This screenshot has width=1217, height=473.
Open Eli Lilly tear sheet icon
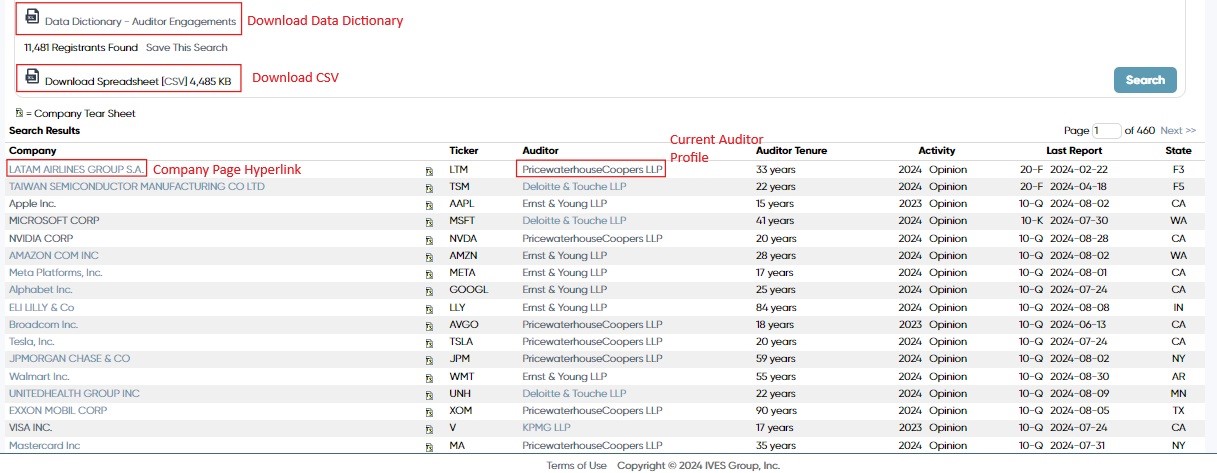tap(428, 309)
